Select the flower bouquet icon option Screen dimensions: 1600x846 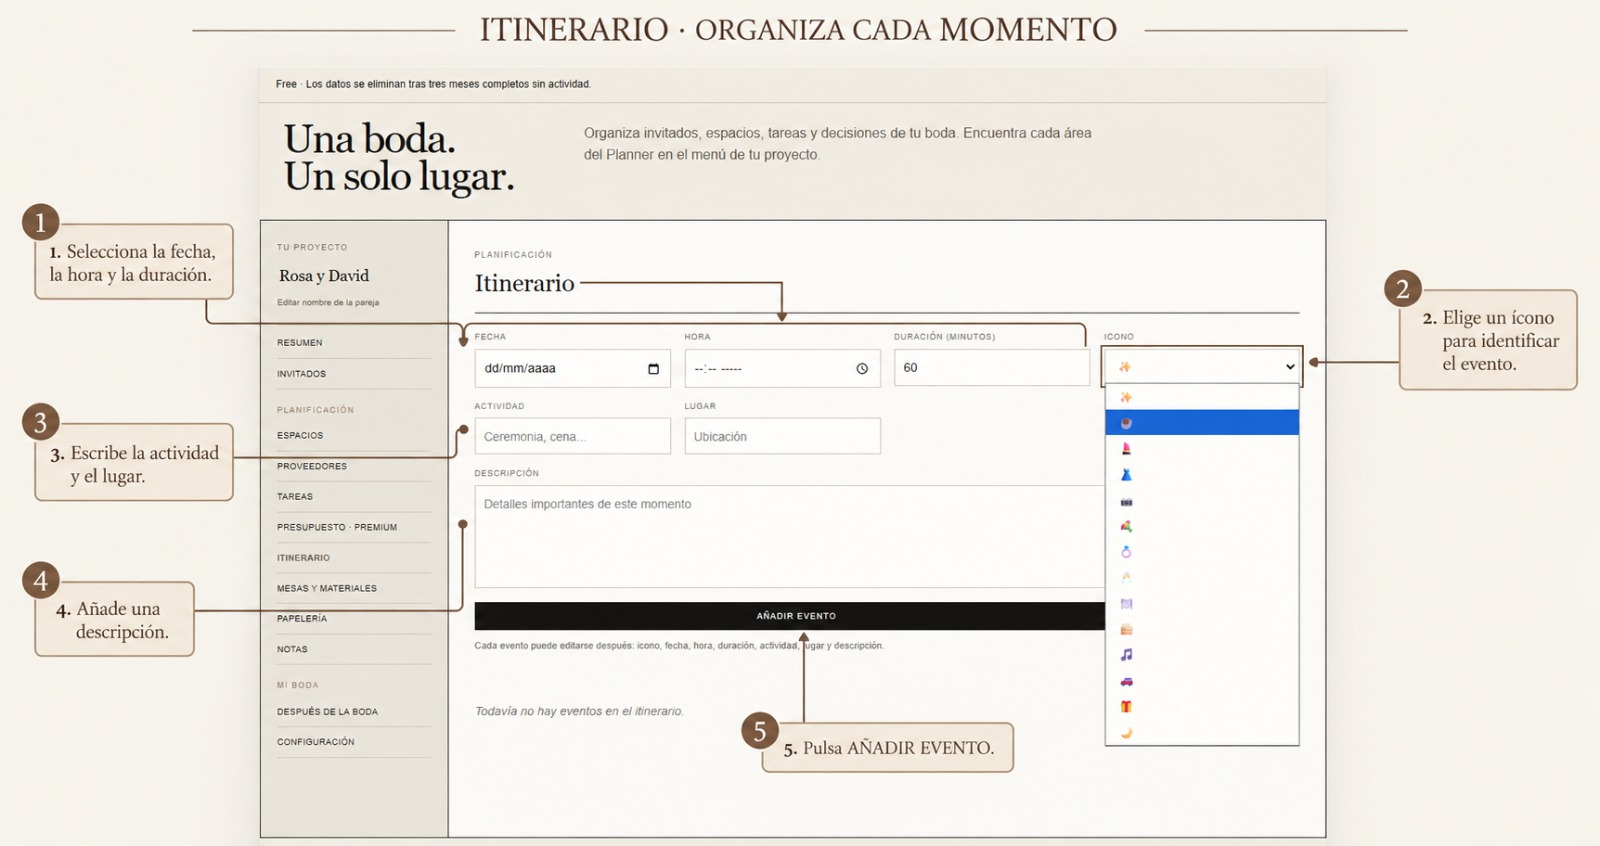[x=1201, y=526]
